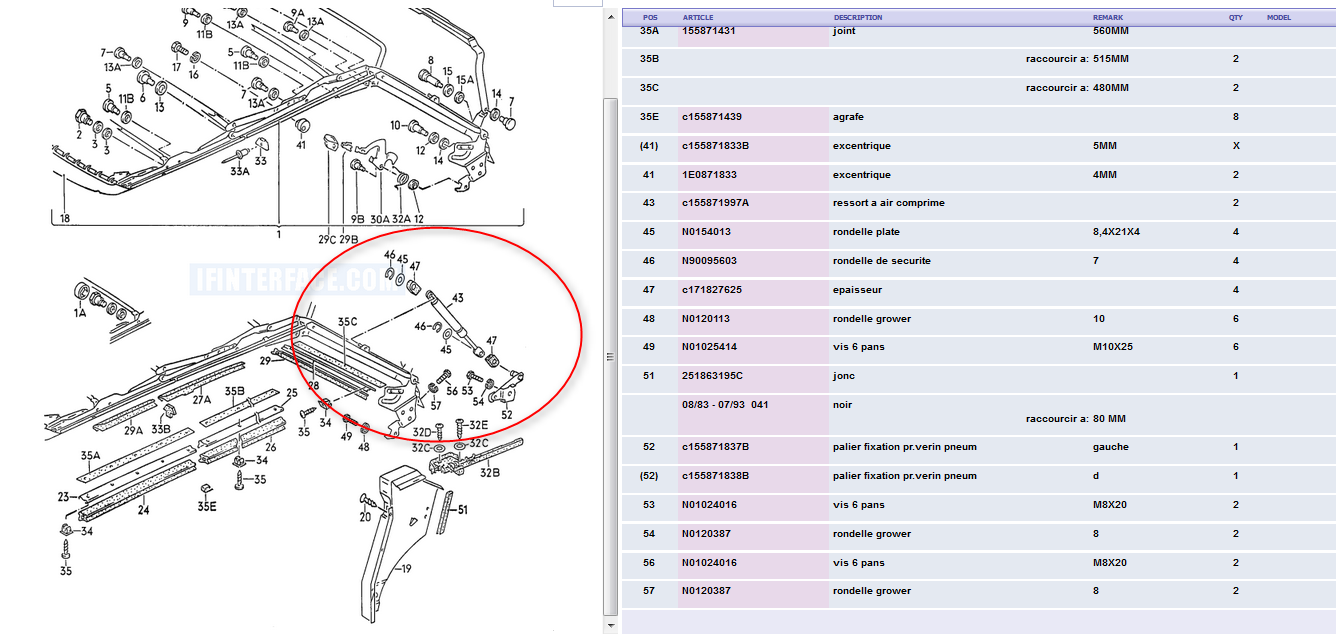Click callout 30A in the upper diagram
The height and width of the screenshot is (634, 1336).
click(x=379, y=219)
